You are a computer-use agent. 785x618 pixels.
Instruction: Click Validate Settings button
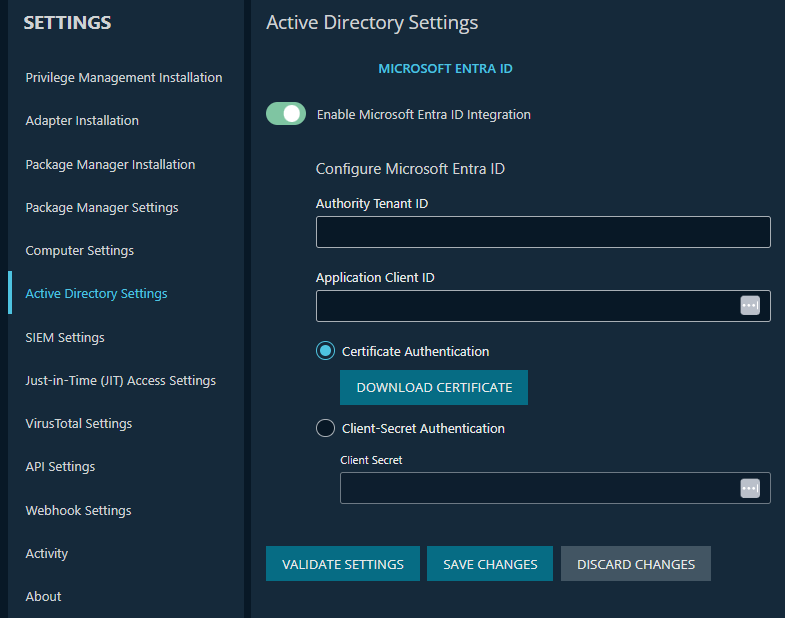(x=342, y=564)
